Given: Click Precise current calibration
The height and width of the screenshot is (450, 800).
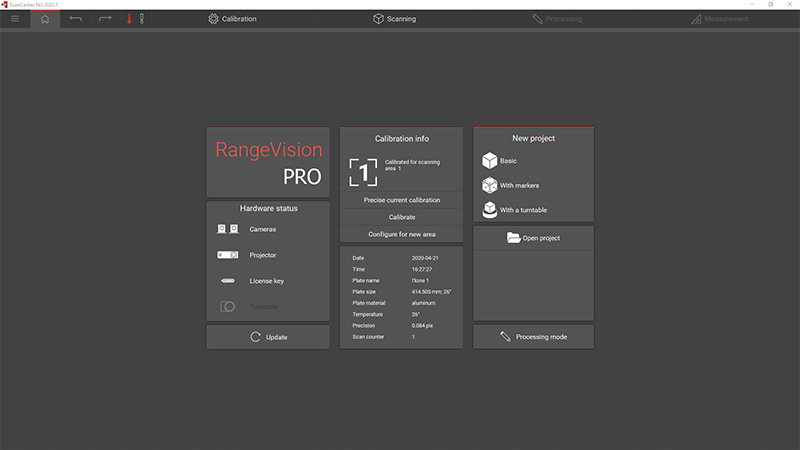Looking at the screenshot, I should pos(402,200).
